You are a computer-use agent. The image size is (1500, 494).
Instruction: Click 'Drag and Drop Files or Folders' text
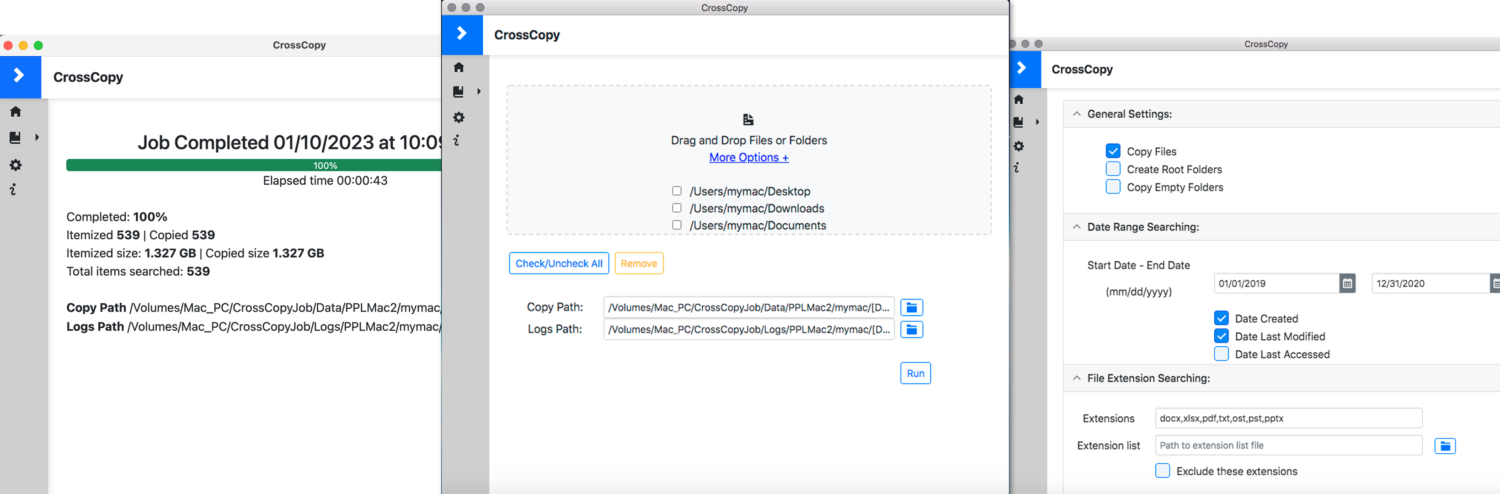749,141
